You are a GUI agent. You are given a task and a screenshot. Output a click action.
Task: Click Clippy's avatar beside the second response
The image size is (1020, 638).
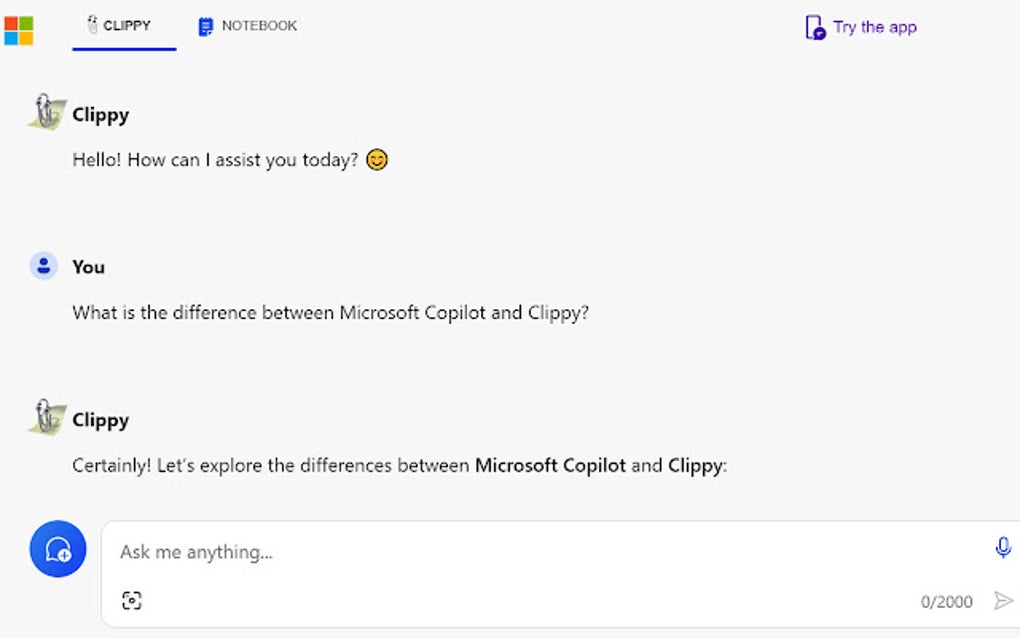44,416
